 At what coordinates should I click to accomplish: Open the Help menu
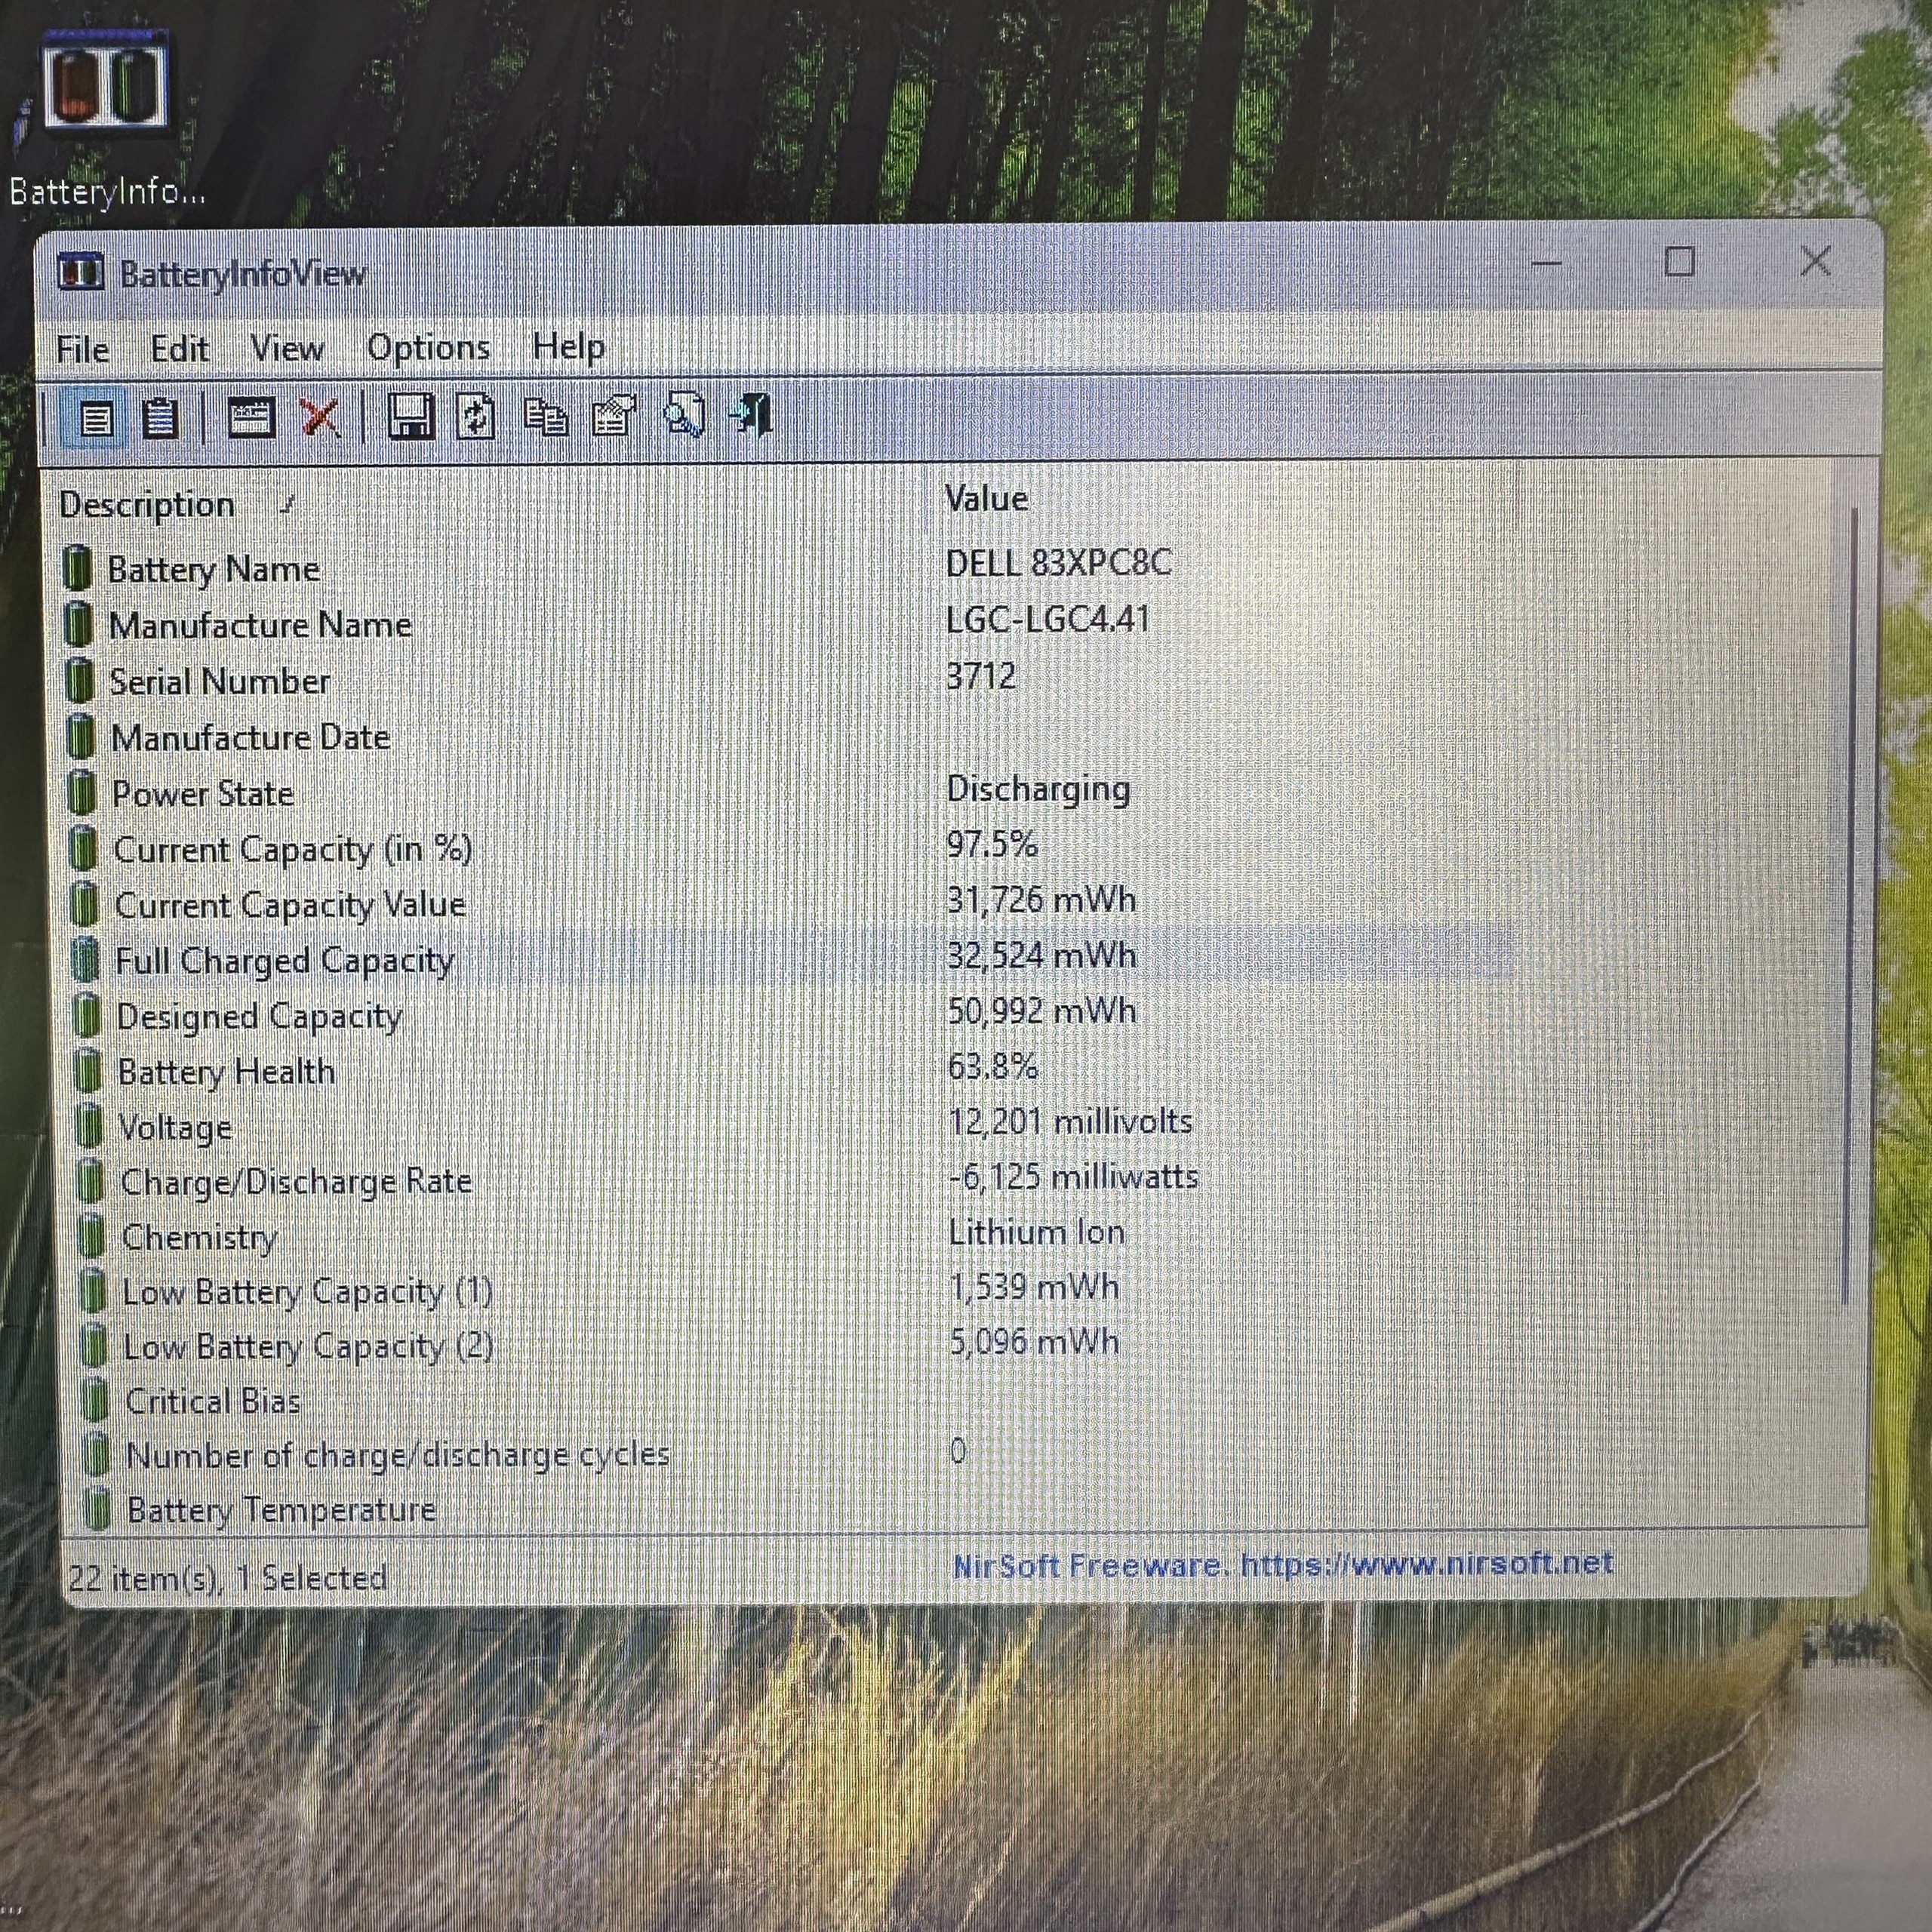click(568, 347)
